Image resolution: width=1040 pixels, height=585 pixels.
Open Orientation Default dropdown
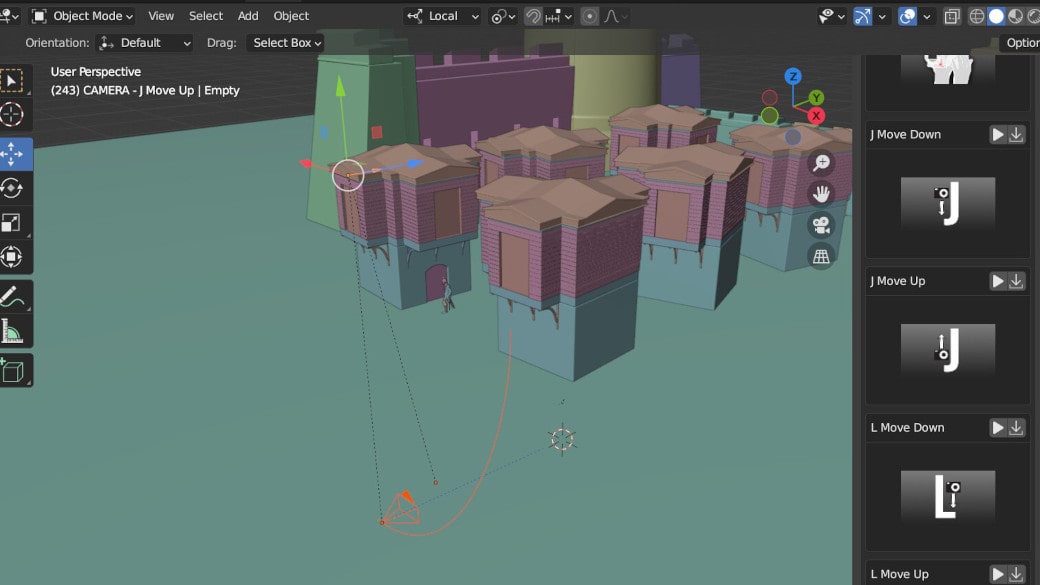pos(144,43)
